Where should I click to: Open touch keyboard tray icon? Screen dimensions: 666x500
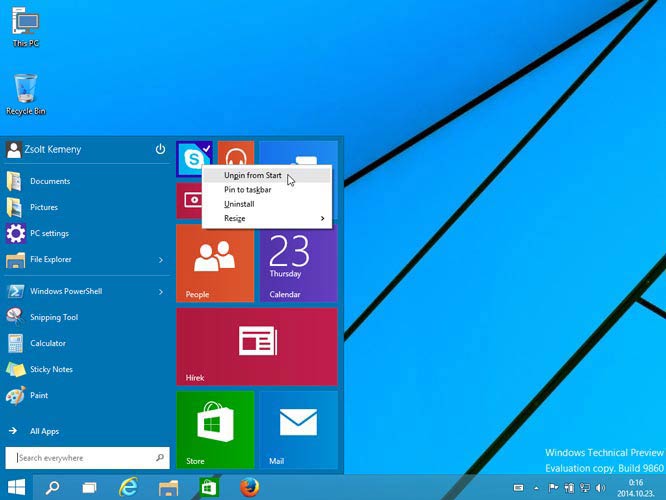pos(518,488)
